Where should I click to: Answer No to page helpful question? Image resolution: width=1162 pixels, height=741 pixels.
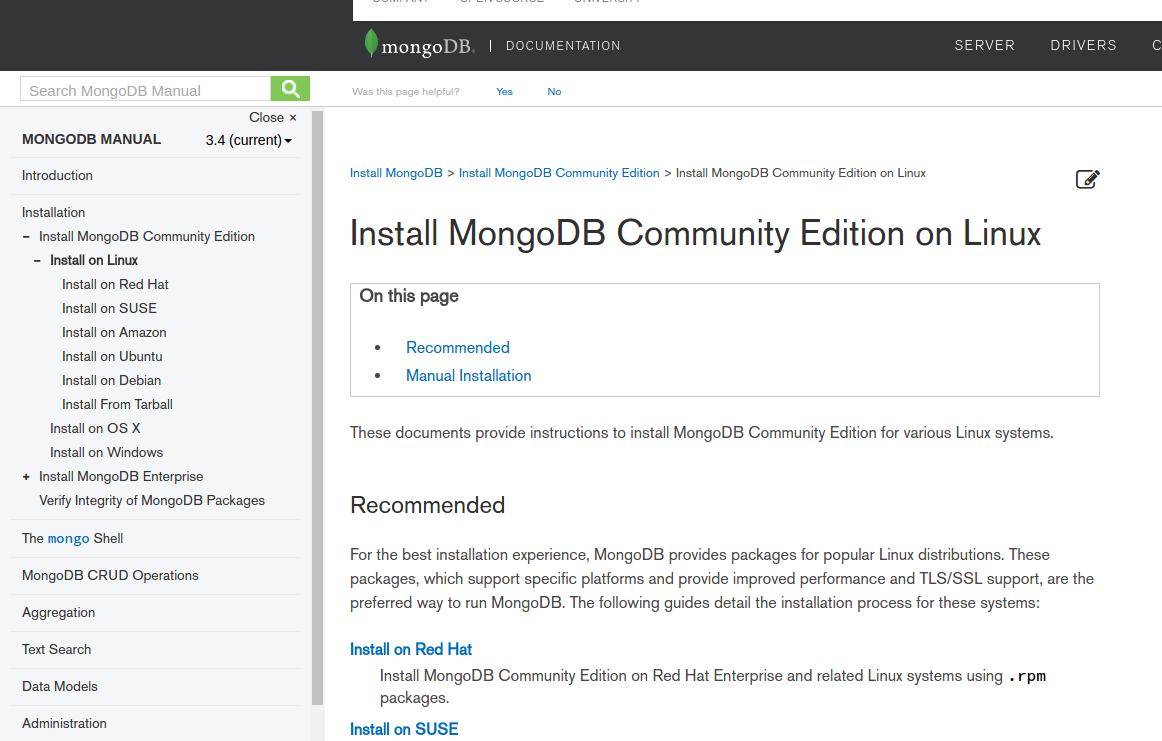[x=554, y=91]
